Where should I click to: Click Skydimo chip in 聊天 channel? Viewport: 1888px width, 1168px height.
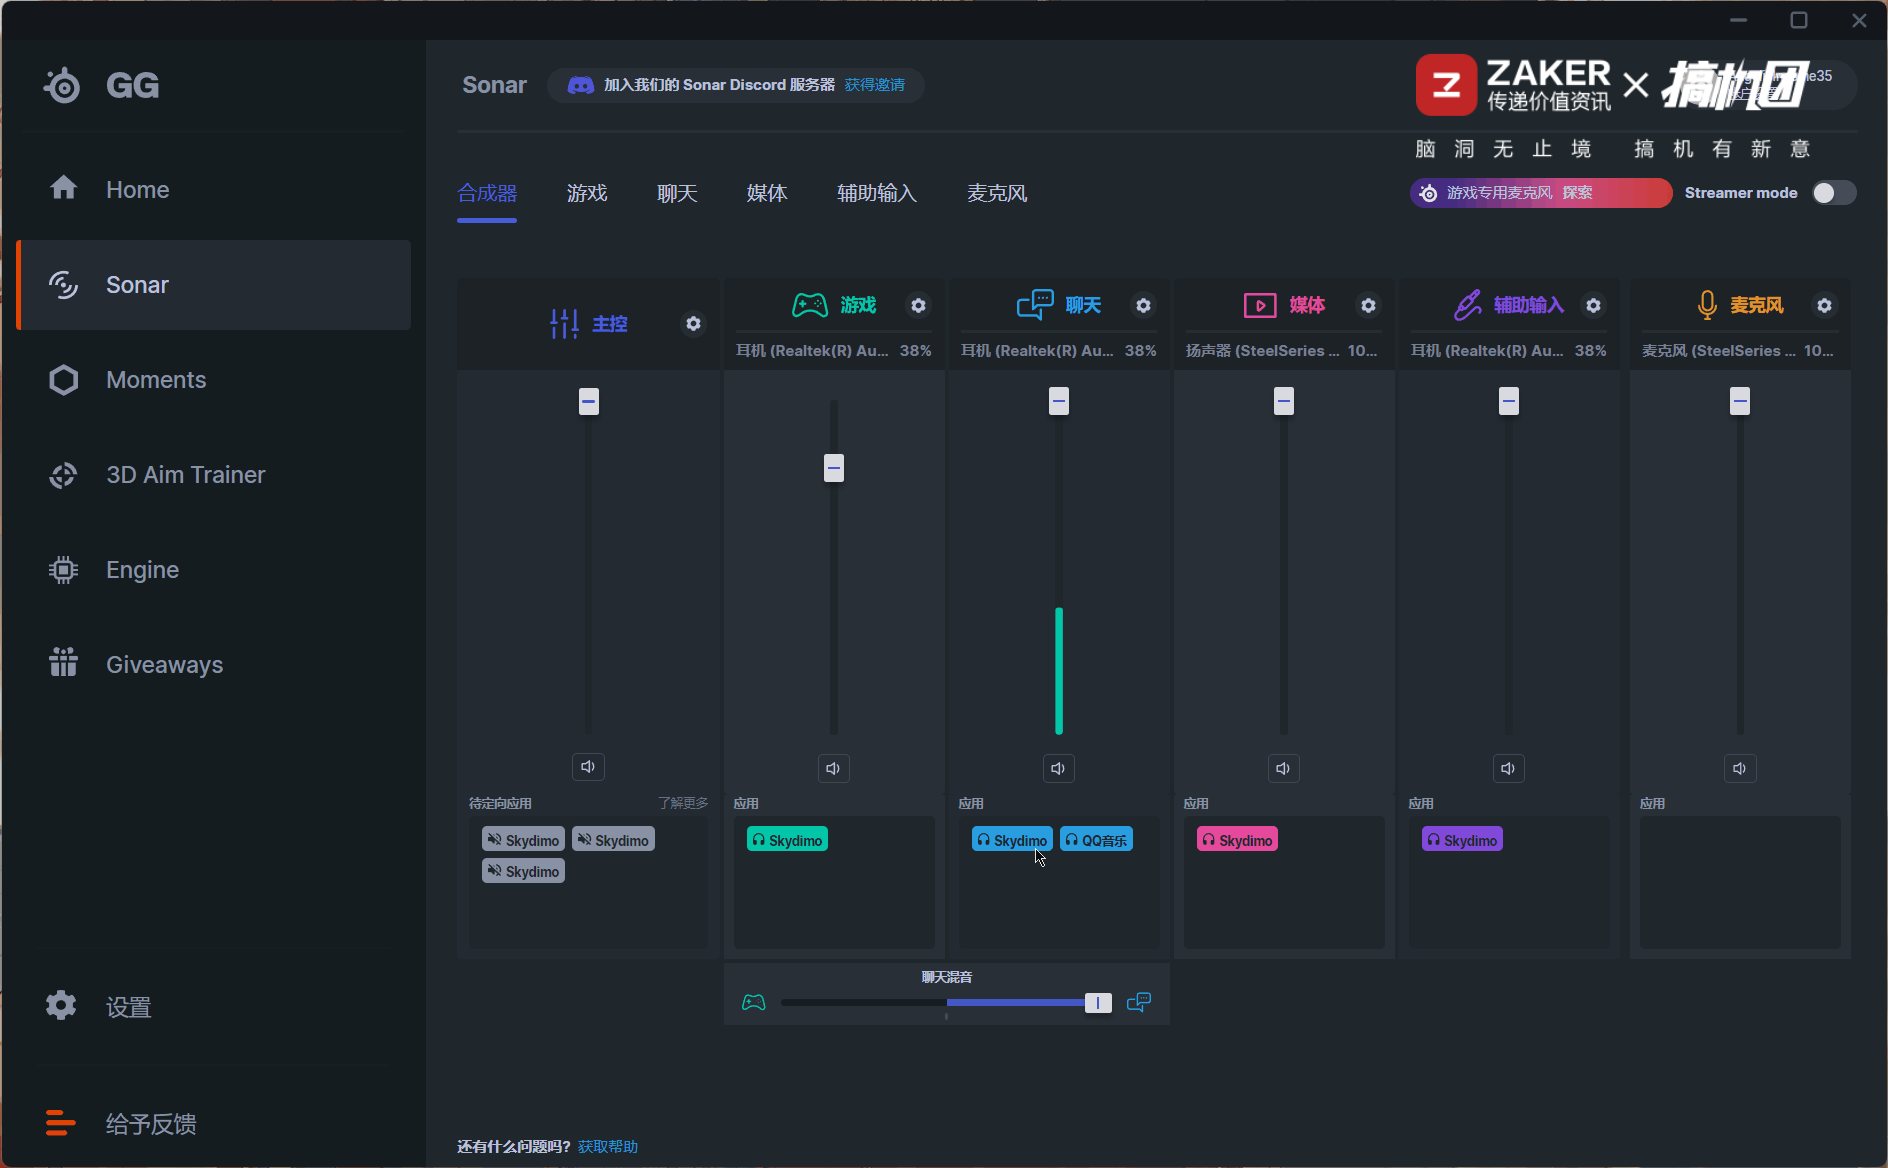click(1012, 840)
